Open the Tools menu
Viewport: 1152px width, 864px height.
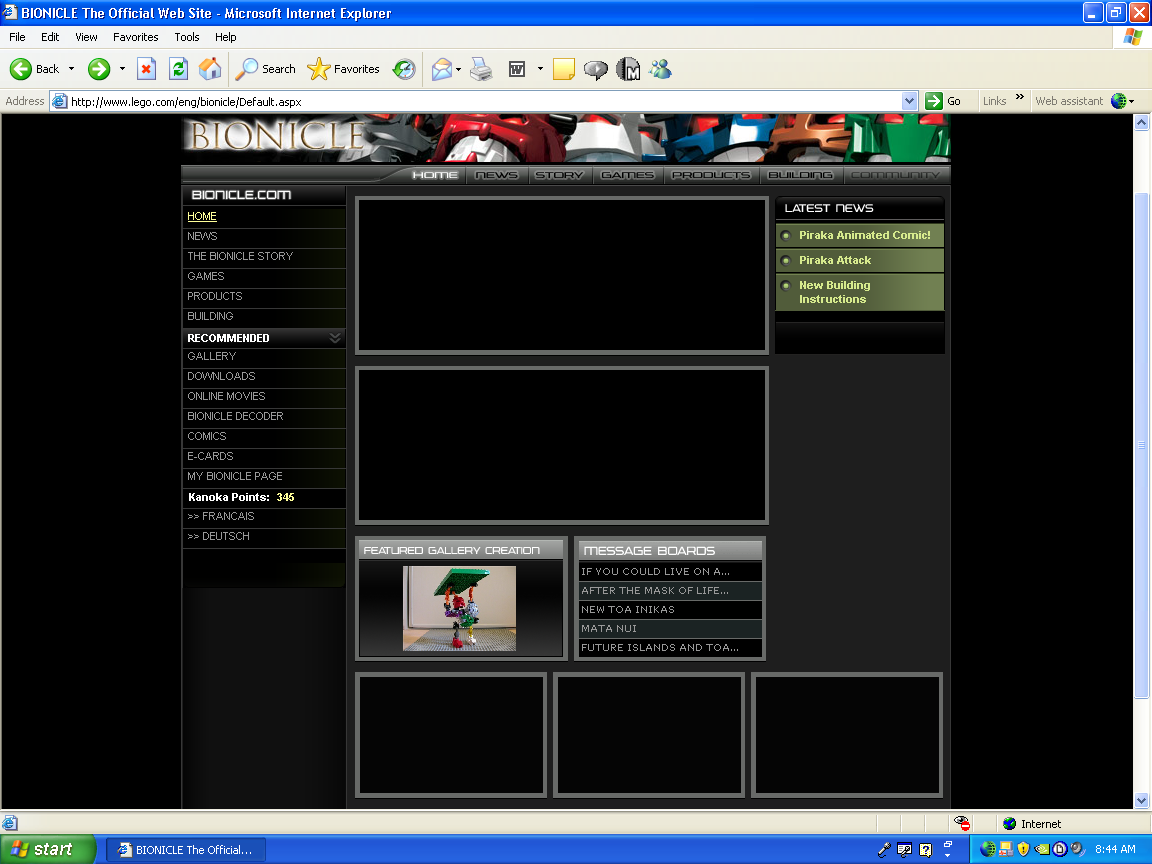coord(187,37)
